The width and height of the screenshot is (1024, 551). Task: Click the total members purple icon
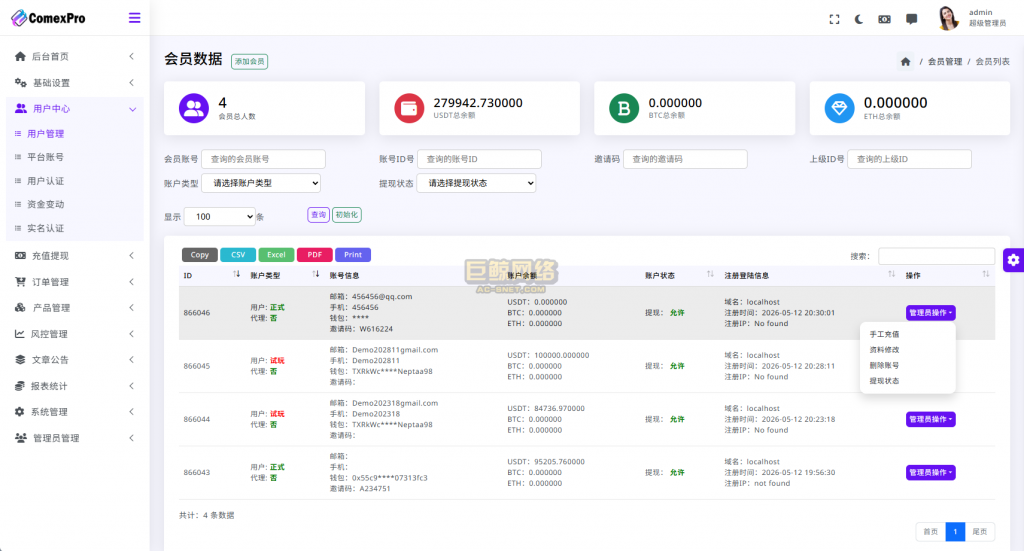click(x=194, y=108)
